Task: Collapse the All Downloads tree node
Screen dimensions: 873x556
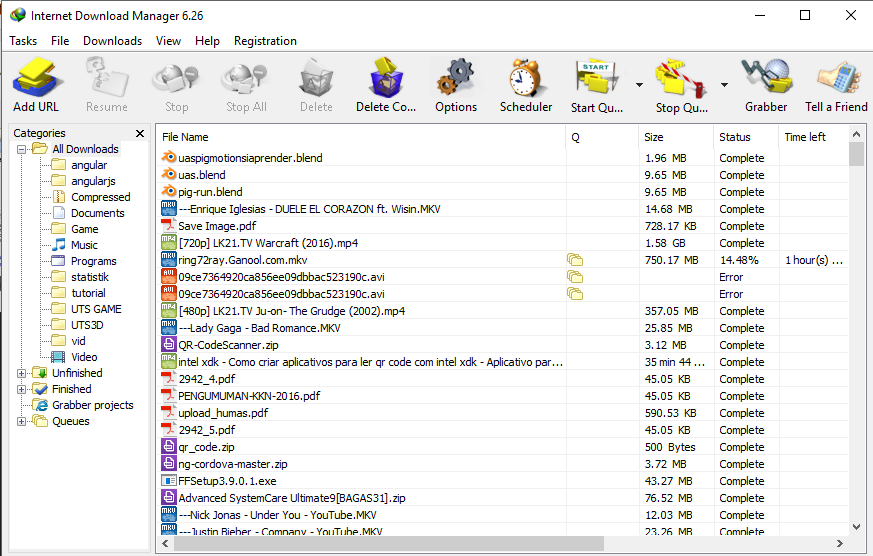Action: tap(21, 149)
